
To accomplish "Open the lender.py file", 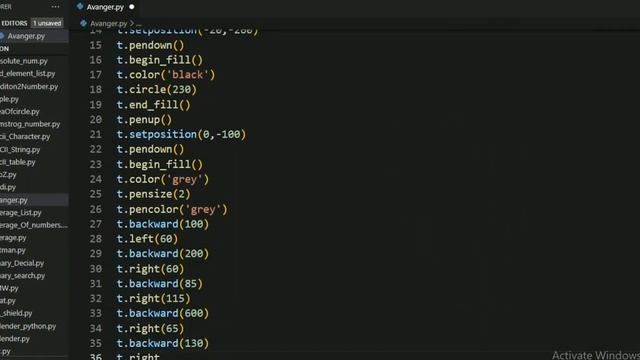I will tap(15, 338).
